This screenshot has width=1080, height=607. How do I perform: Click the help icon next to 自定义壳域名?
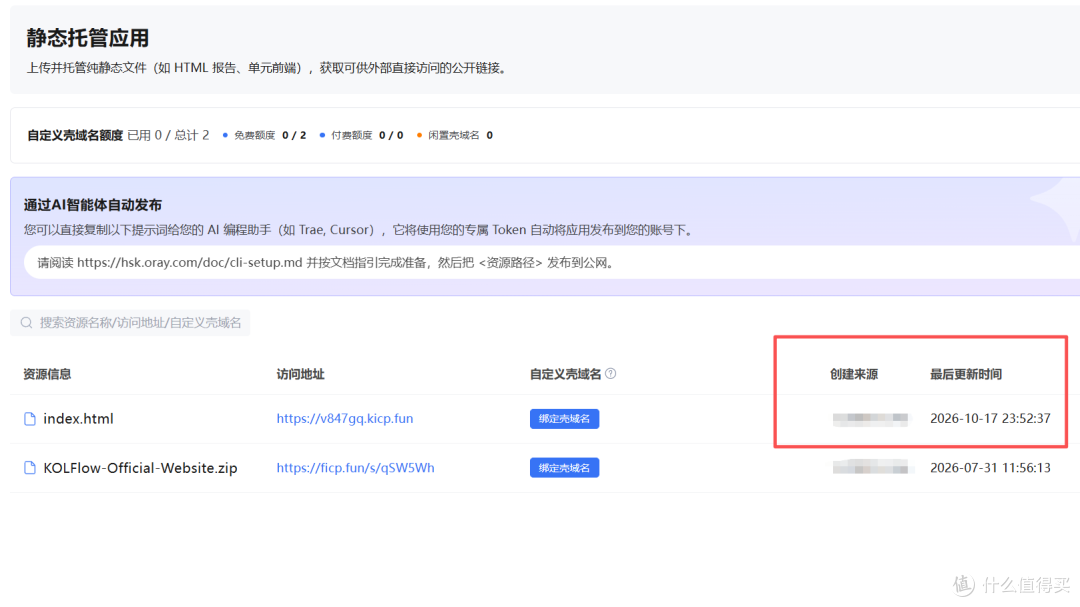coord(610,373)
